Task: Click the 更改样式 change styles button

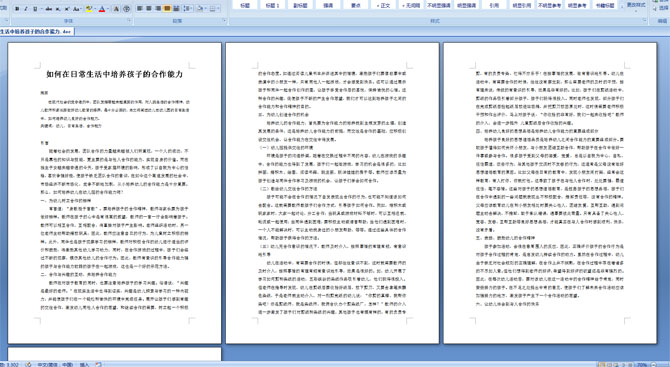Action: point(635,5)
